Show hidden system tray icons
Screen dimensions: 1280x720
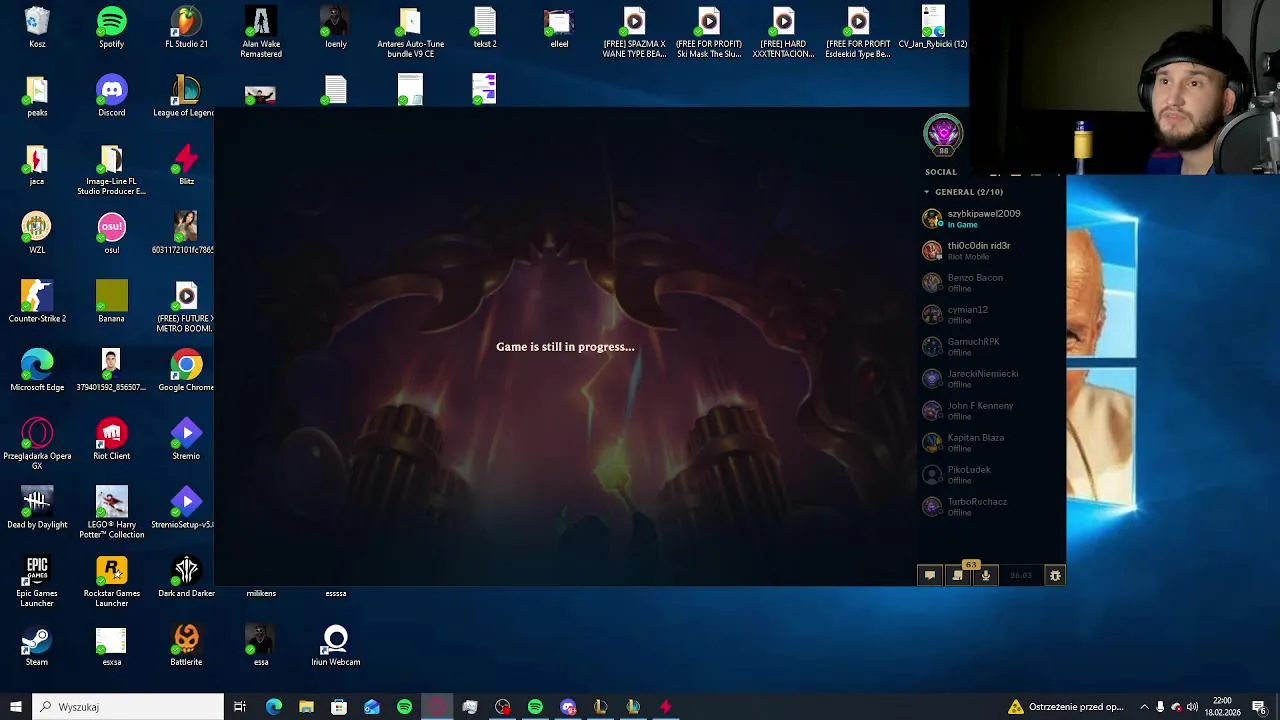tap(1144, 707)
